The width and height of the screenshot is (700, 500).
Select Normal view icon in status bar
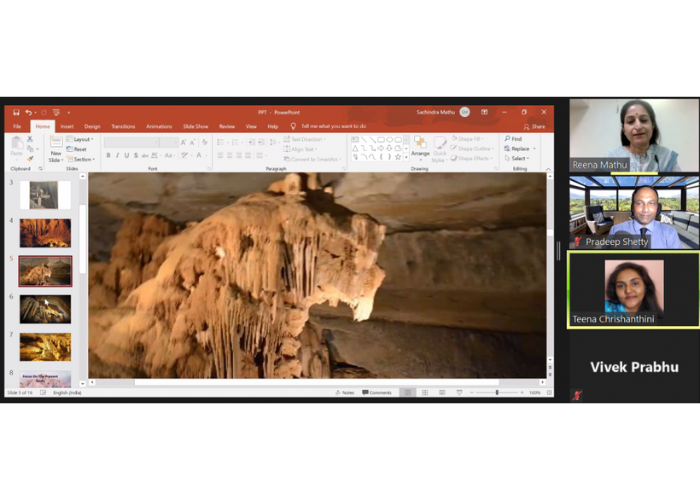408,392
